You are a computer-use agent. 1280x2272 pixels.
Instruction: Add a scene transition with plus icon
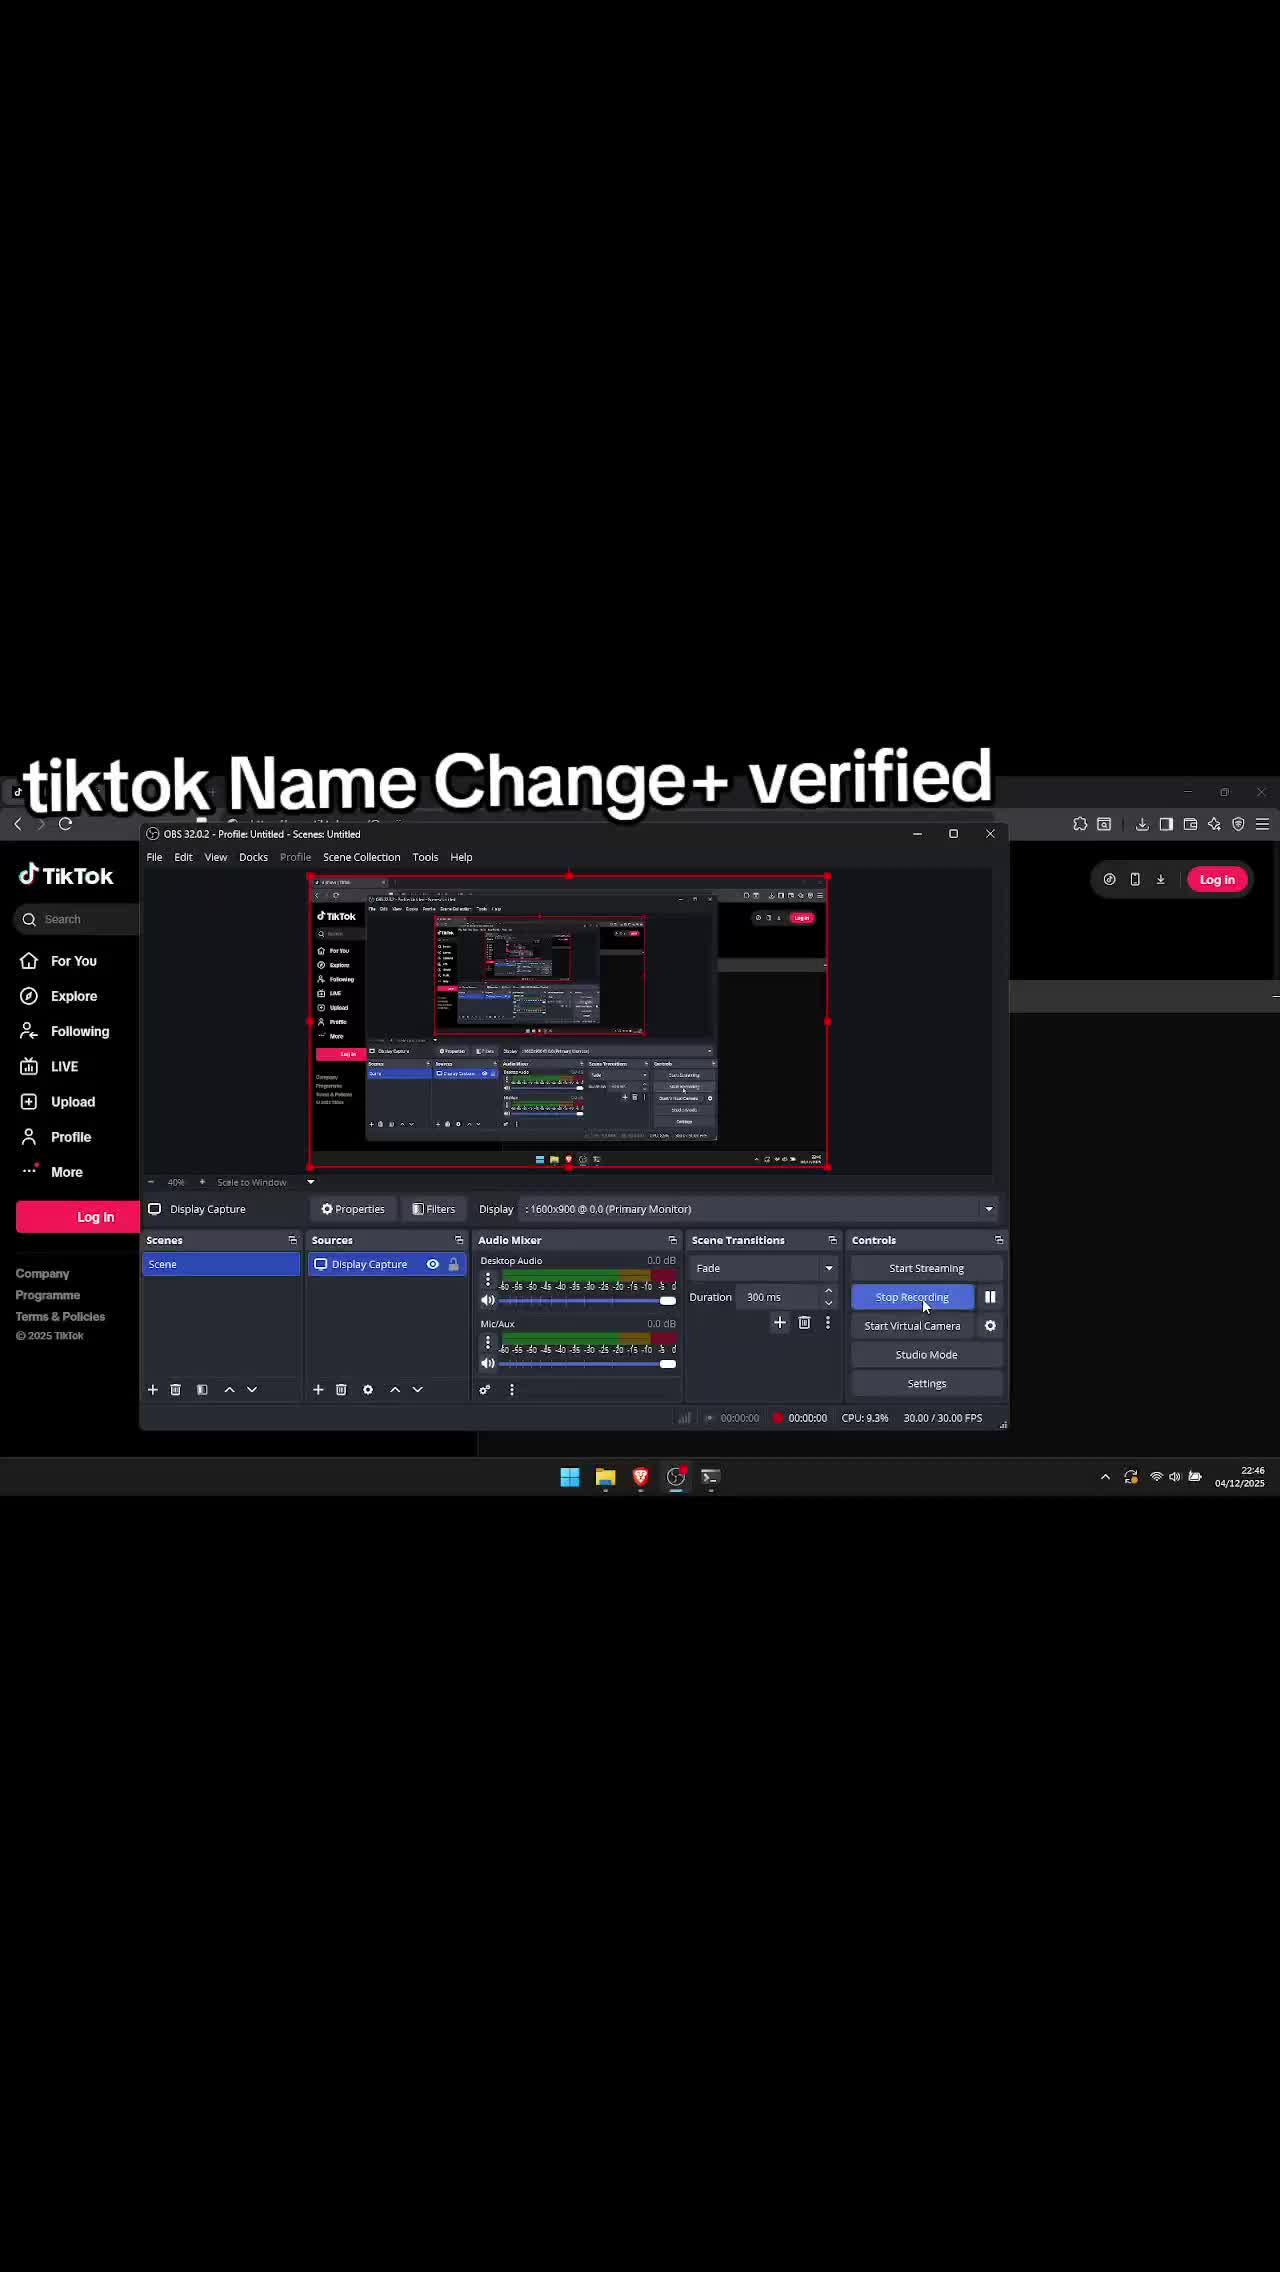click(x=780, y=1322)
